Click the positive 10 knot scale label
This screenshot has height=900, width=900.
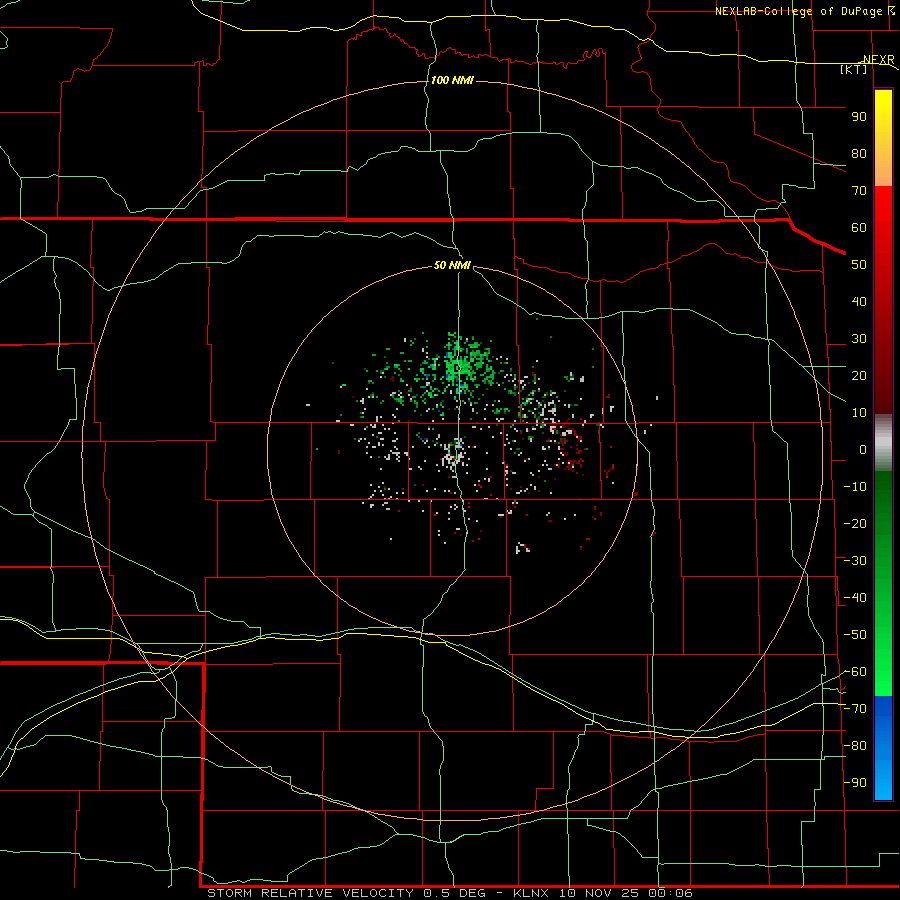(x=859, y=413)
